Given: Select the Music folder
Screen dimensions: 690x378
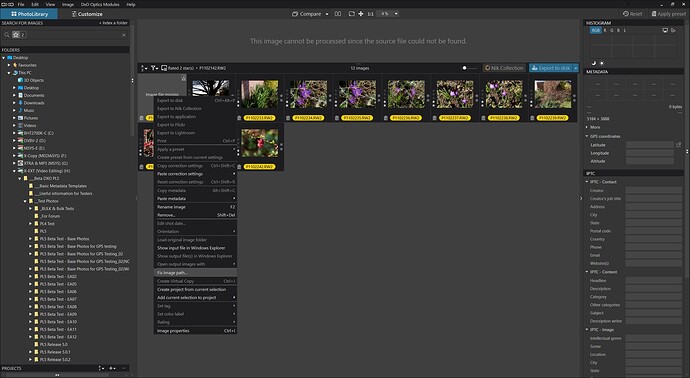Looking at the screenshot, I should pos(26,110).
